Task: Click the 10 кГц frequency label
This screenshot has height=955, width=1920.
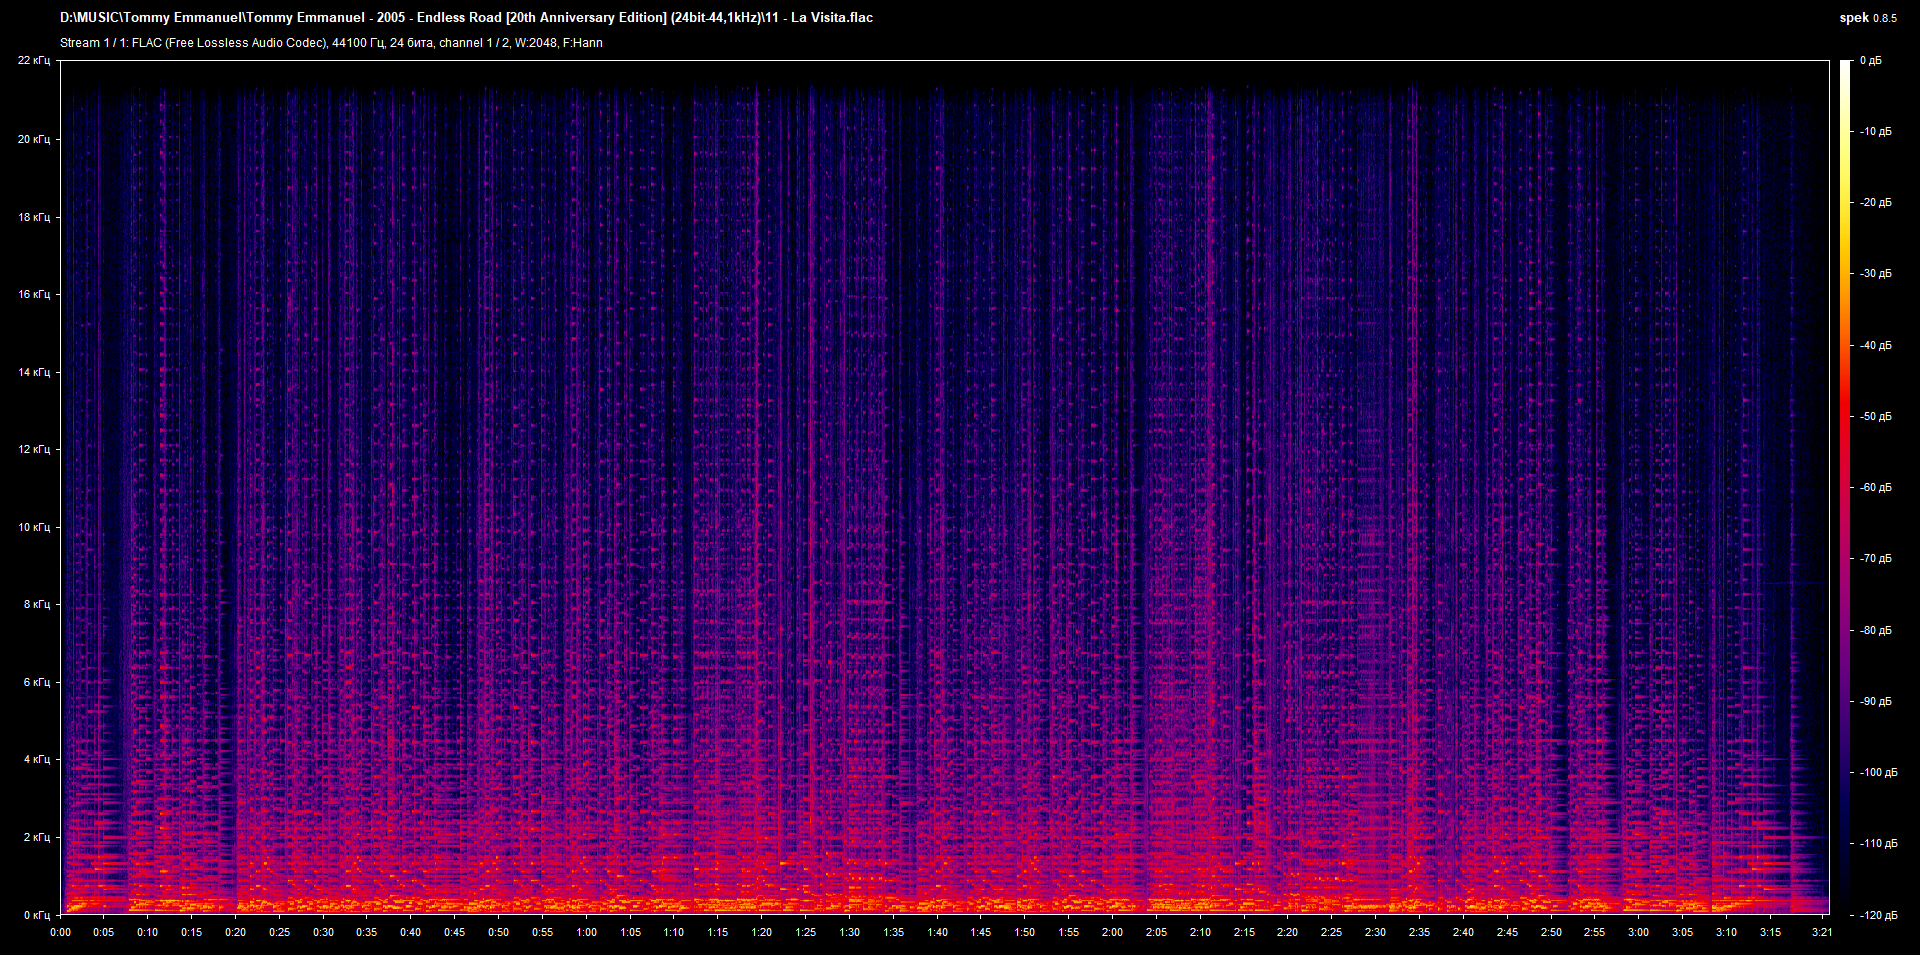Action: 33,527
